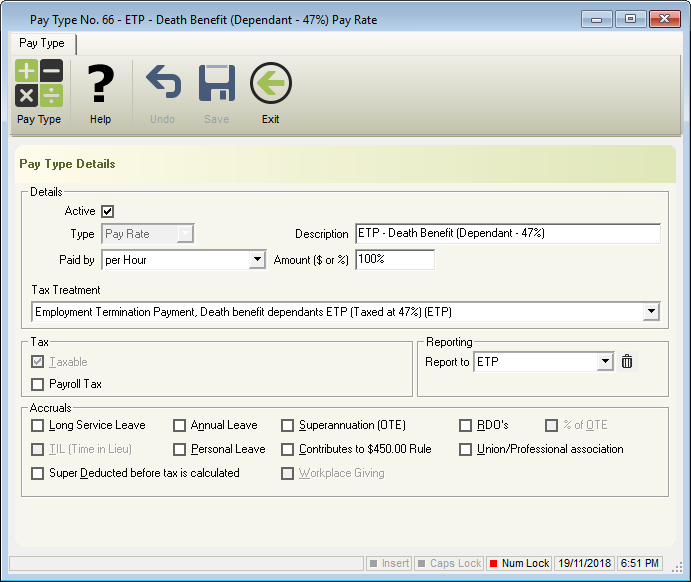Enable the Payroll Tax checkbox
This screenshot has width=691, height=582.
37,384
